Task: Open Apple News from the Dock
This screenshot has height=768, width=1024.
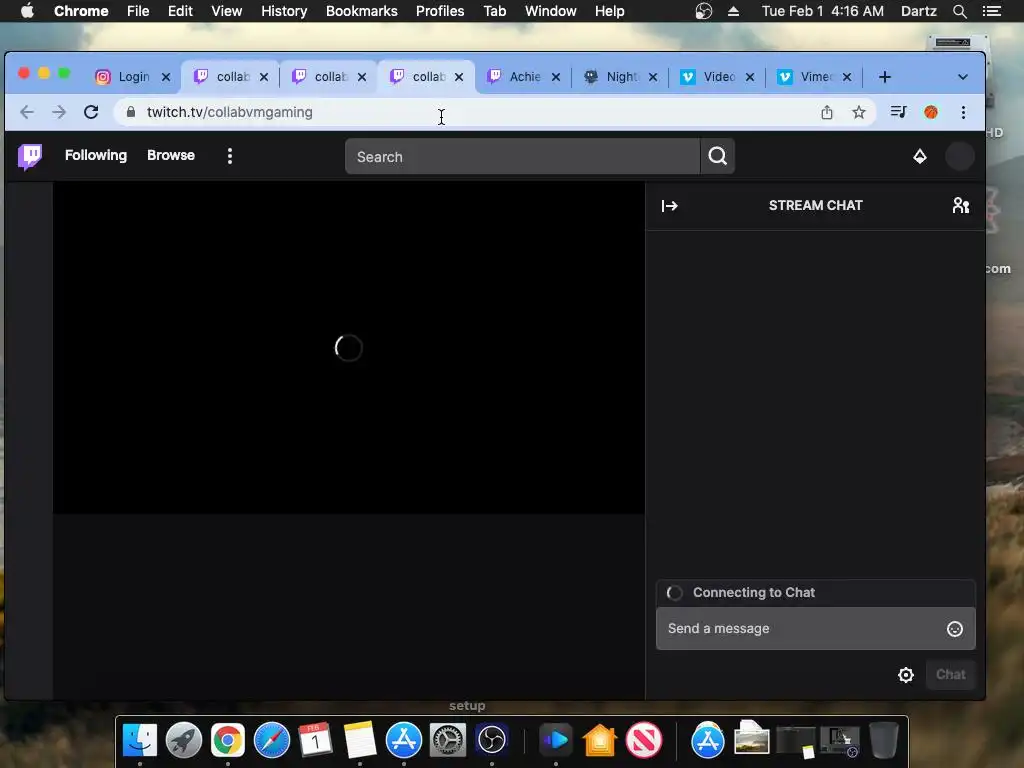Action: 644,741
